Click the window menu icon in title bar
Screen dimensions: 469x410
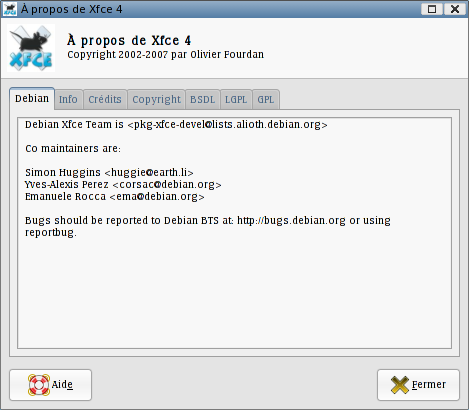[10, 9]
